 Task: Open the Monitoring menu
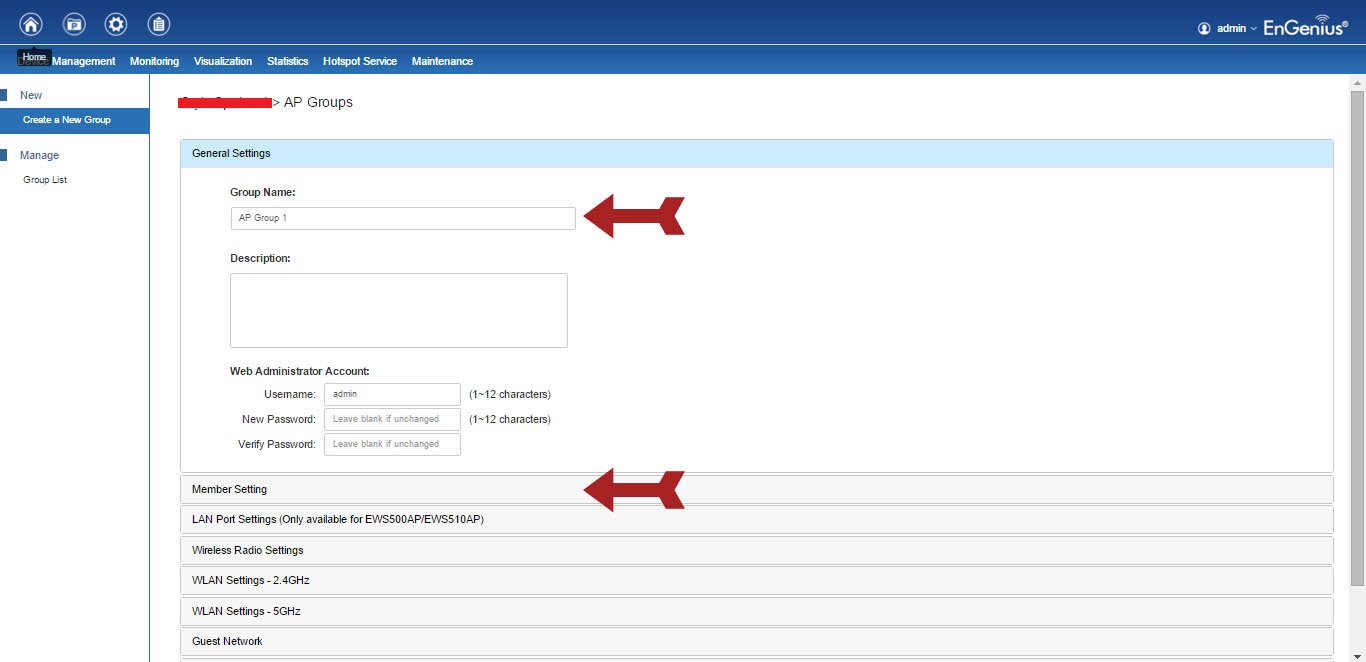tap(154, 61)
